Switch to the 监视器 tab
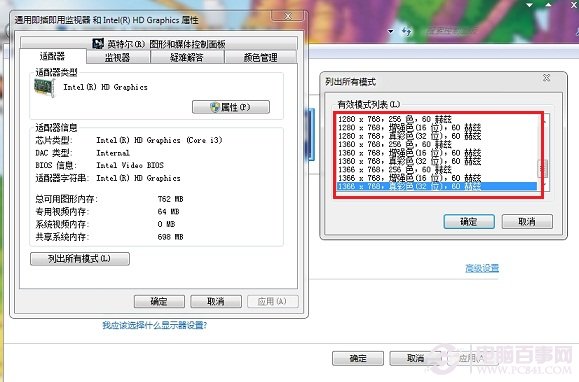Viewport: 579px width, 382px height. coord(118,58)
